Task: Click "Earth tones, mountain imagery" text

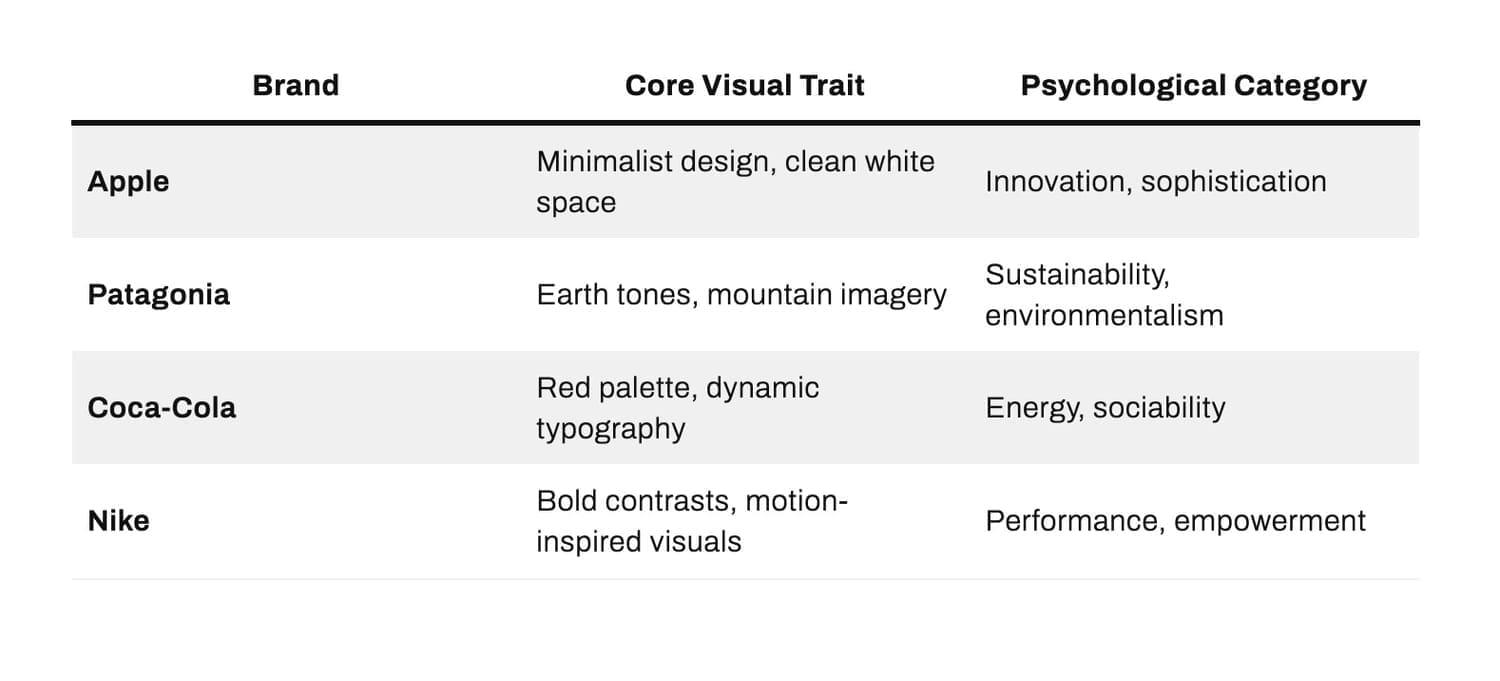Action: [741, 295]
